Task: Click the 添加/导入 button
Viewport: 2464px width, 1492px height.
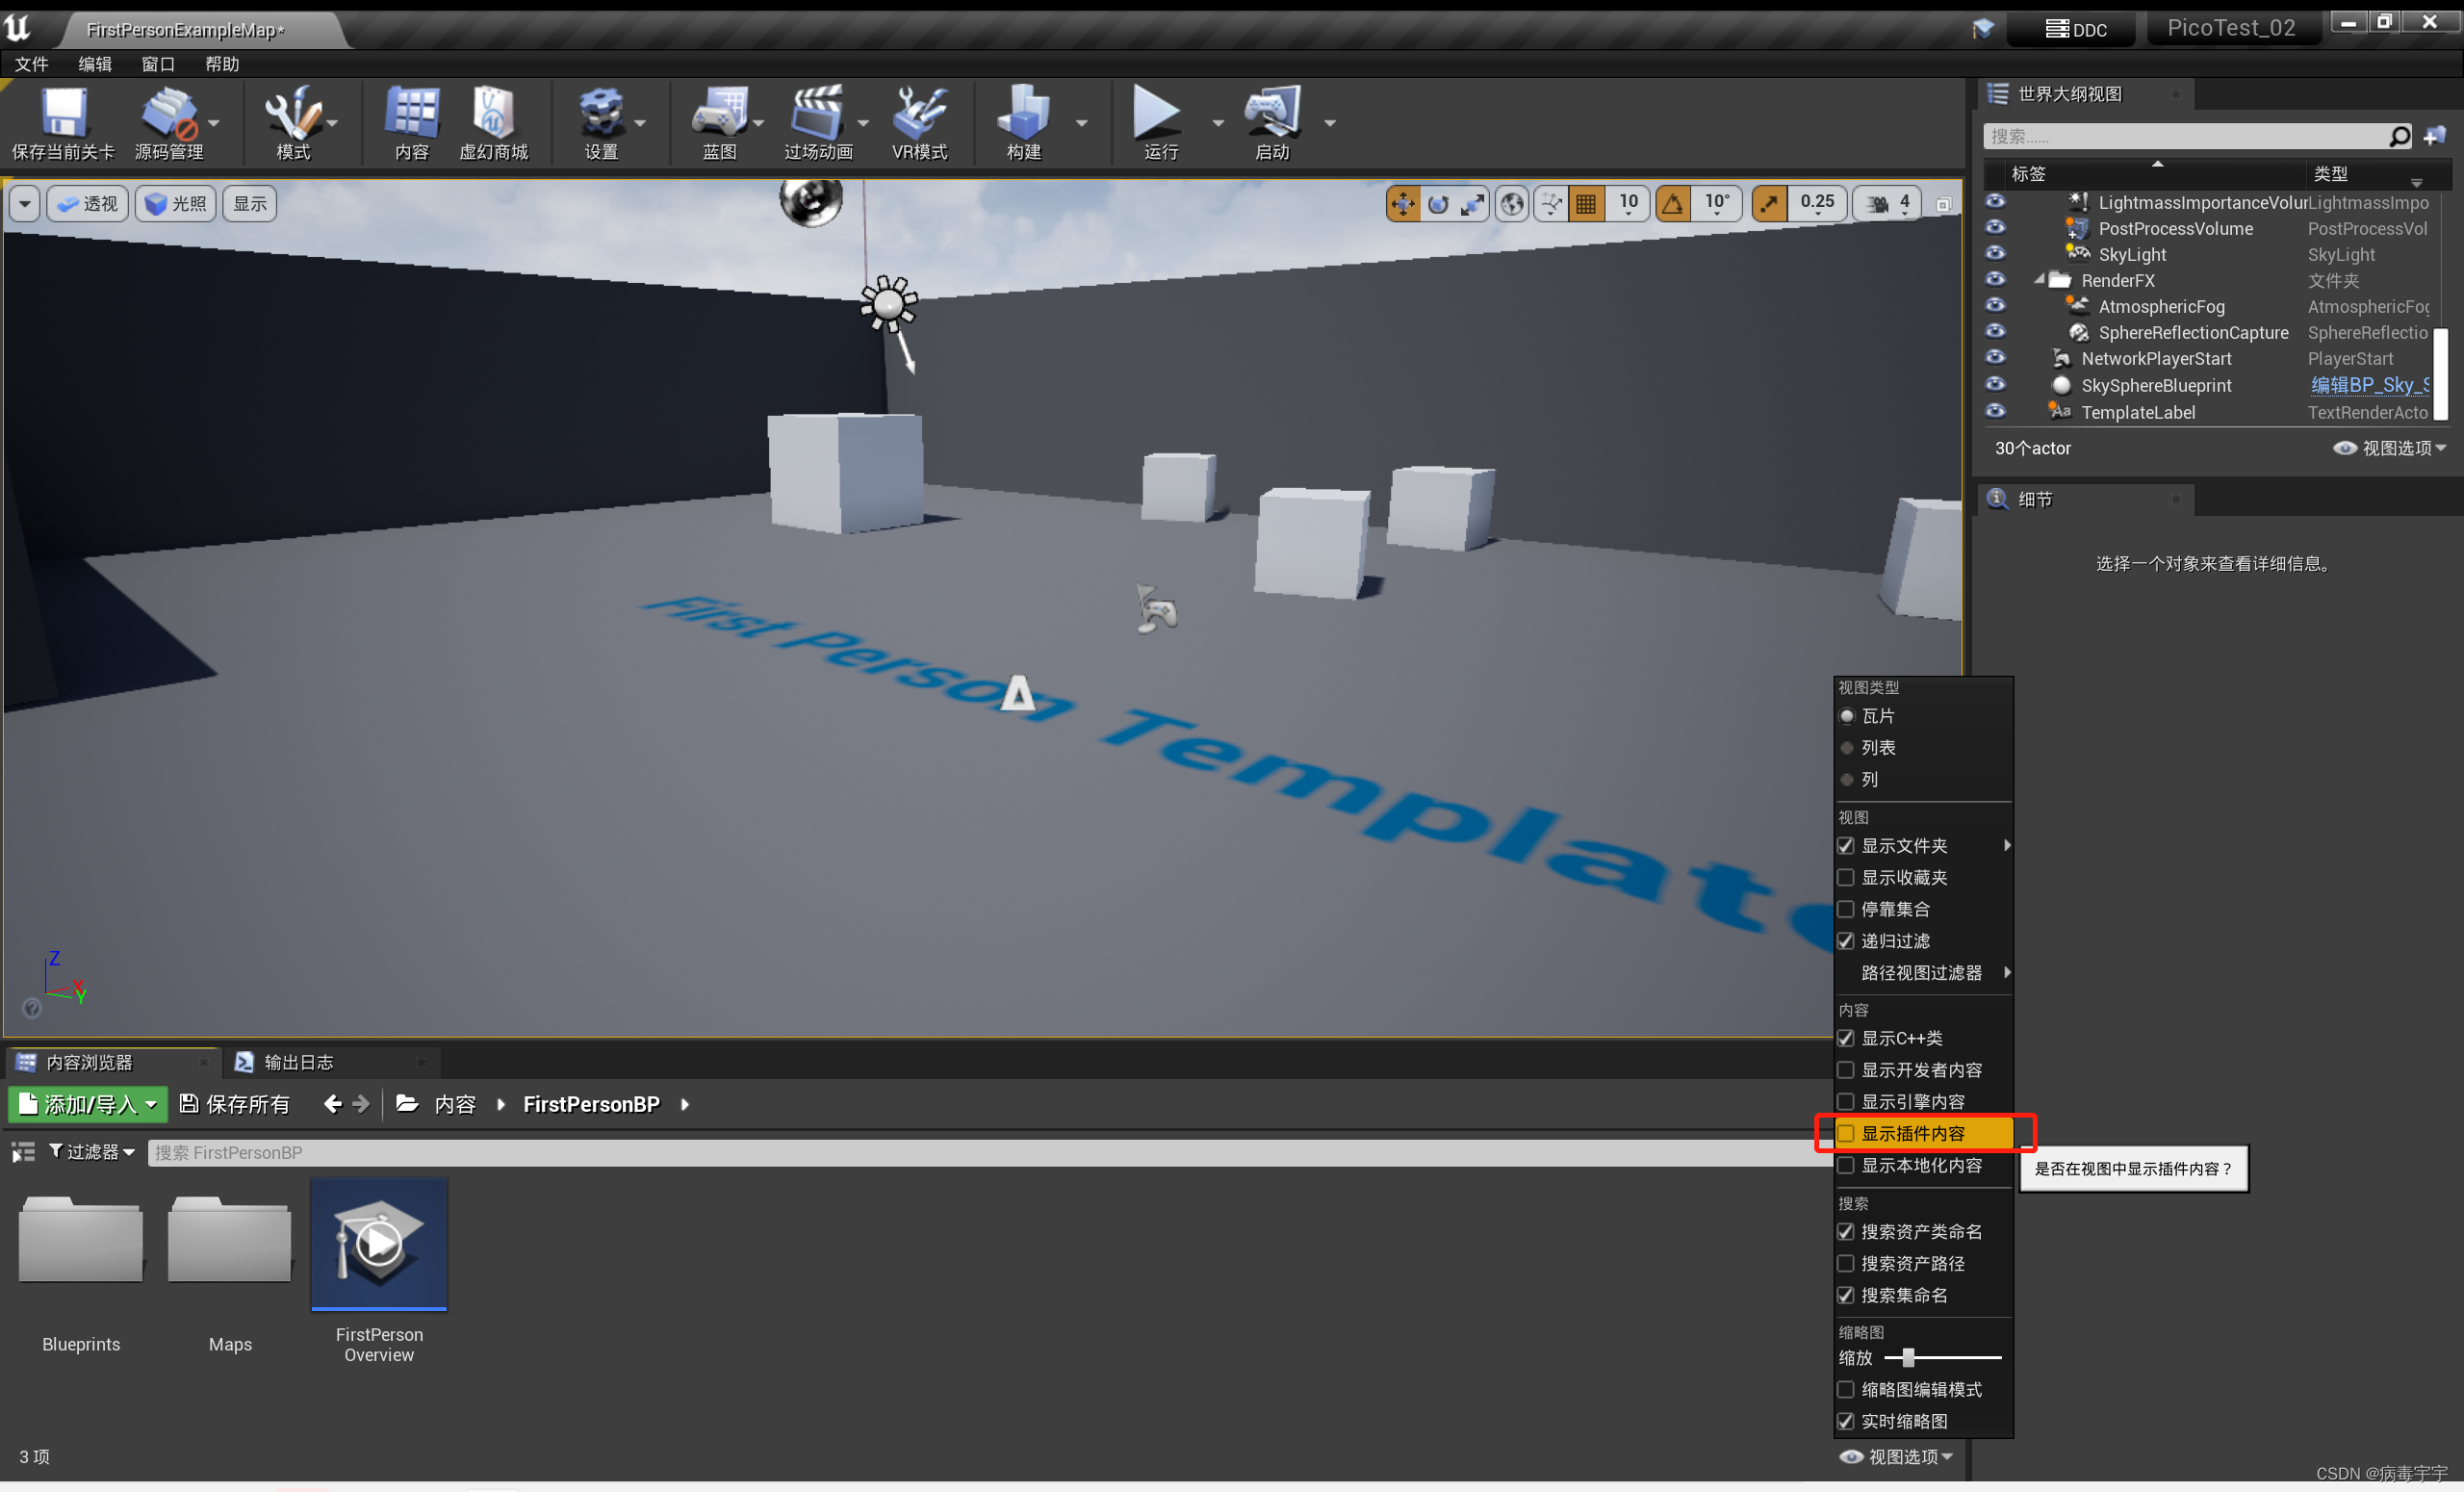Action: click(88, 1104)
